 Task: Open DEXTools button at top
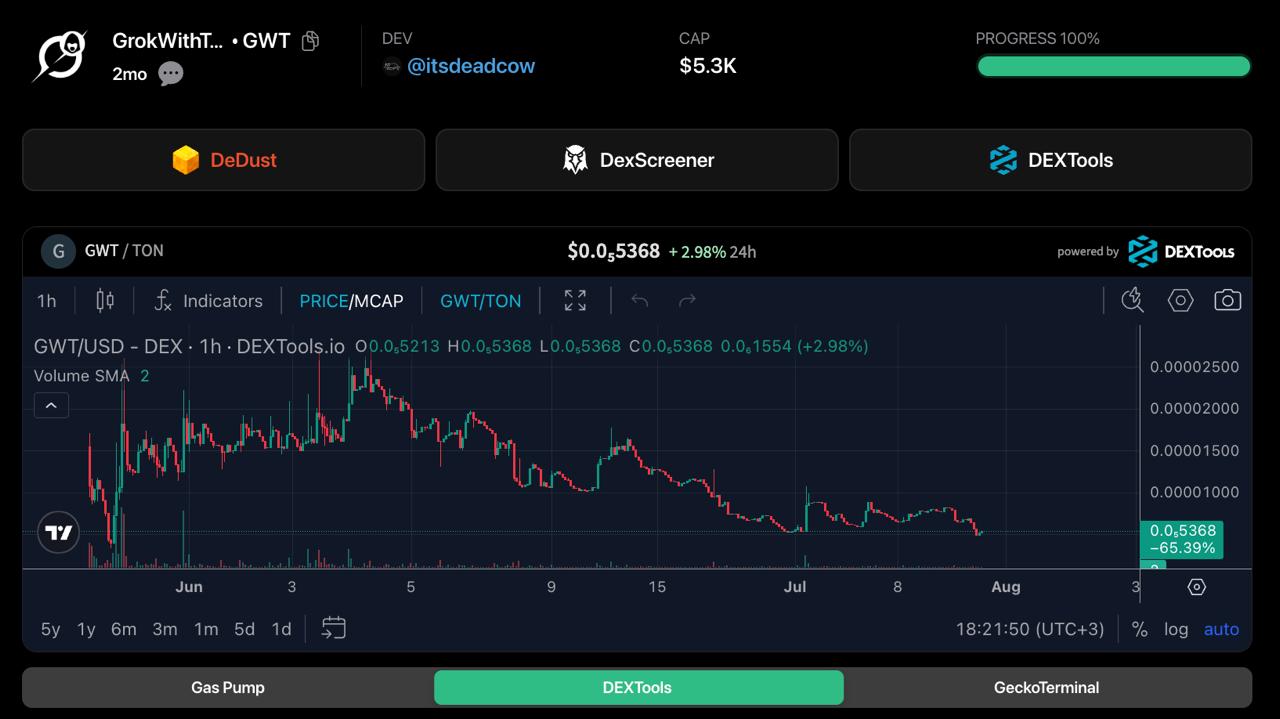1050,160
